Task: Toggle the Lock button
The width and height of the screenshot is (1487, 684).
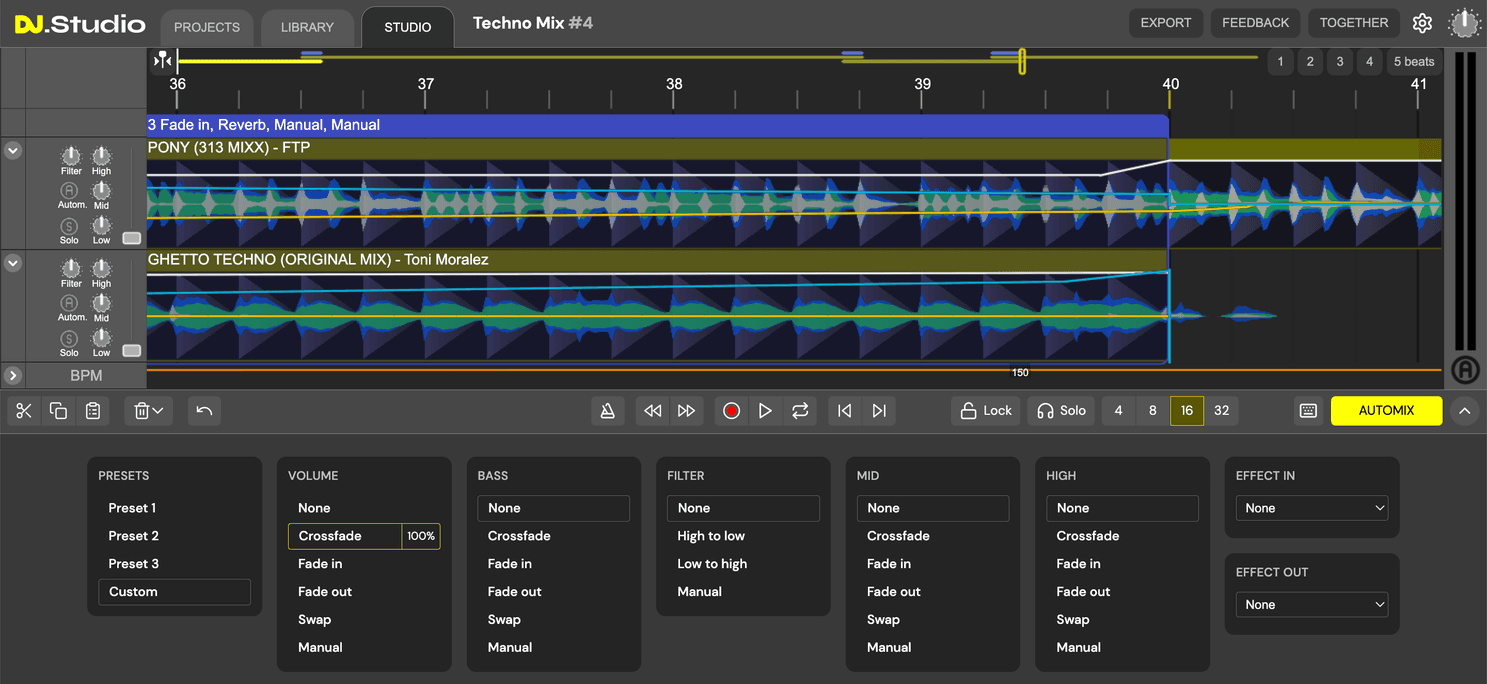Action: click(986, 411)
